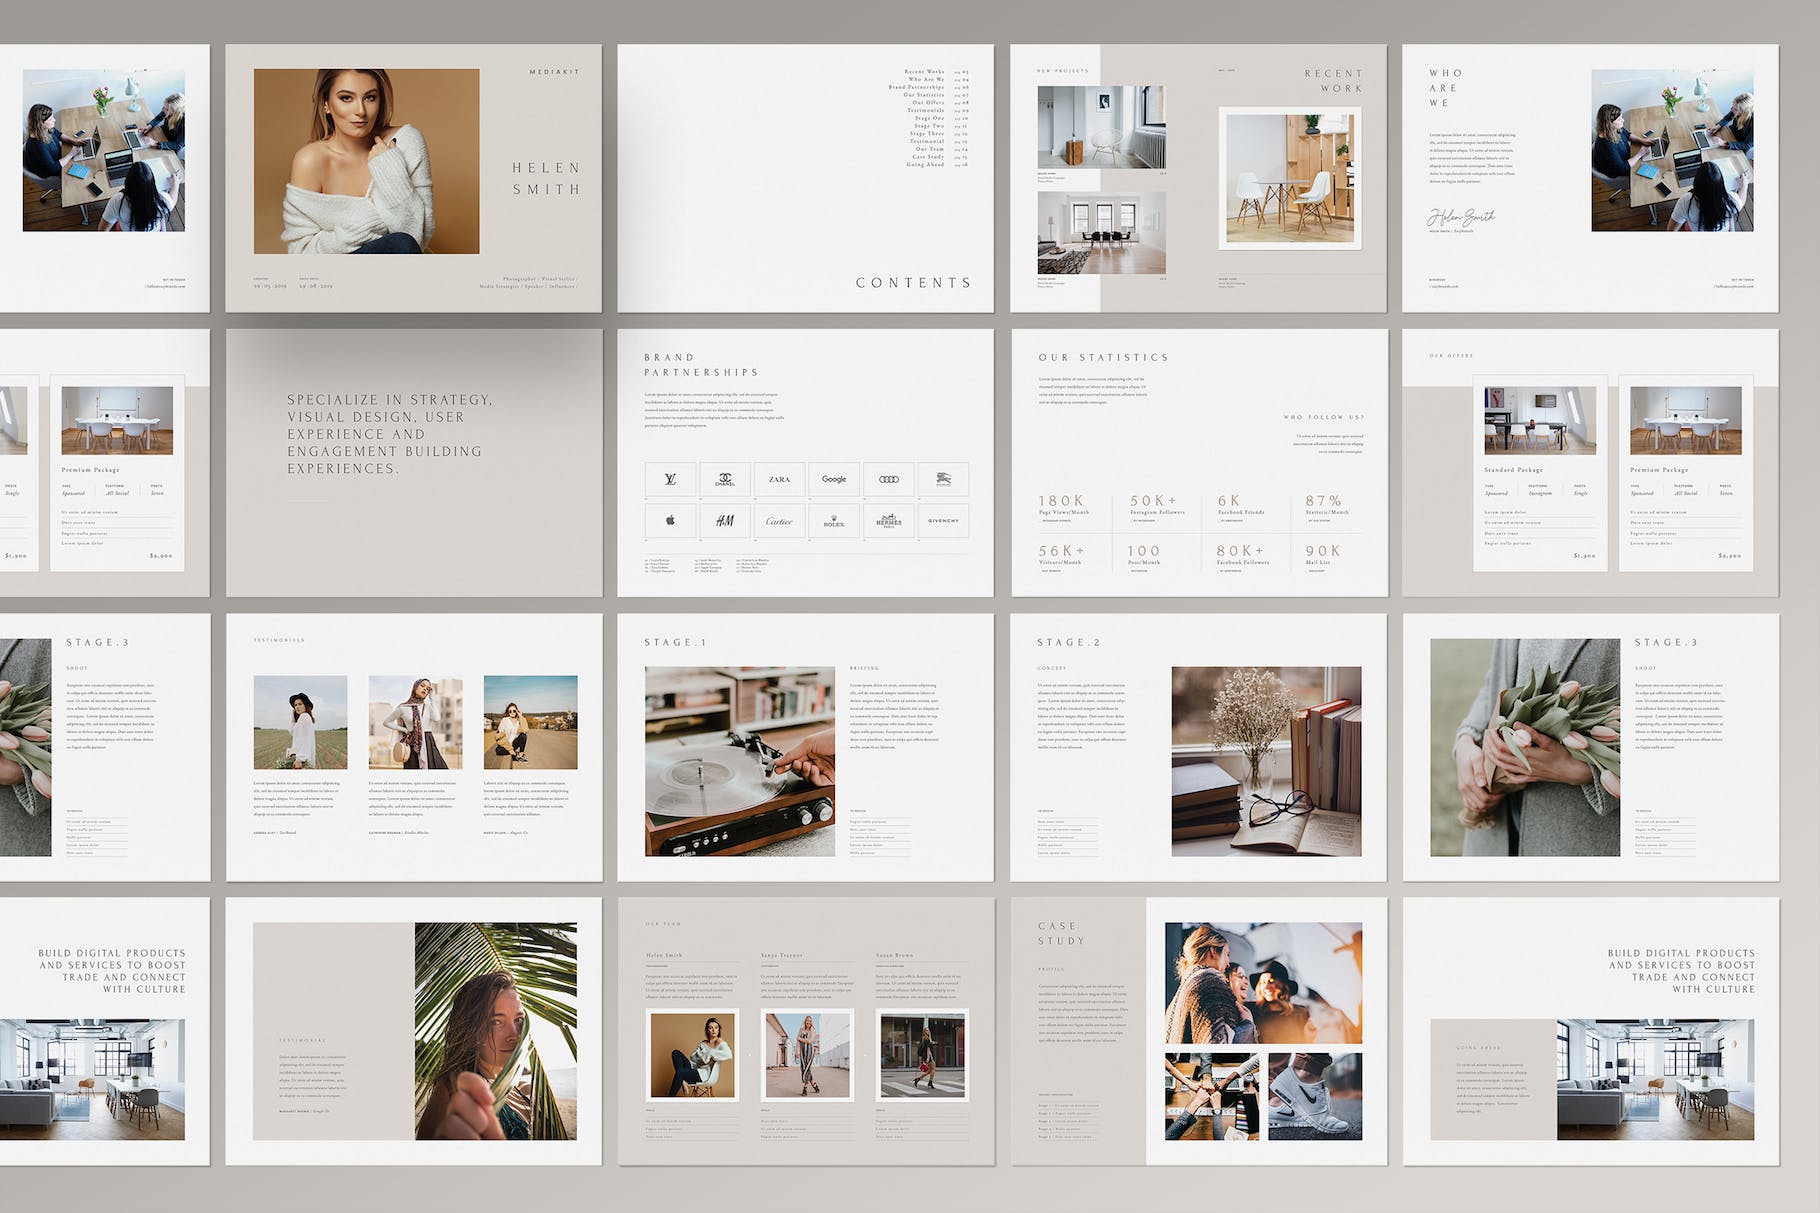Screen dimensions: 1820x1213
Task: Click the Standard Package card title
Action: [x=1513, y=469]
